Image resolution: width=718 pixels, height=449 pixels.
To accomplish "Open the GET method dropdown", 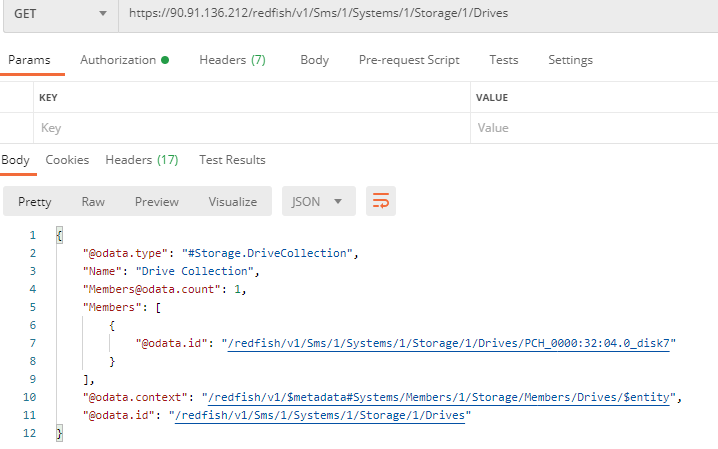I will click(x=58, y=14).
